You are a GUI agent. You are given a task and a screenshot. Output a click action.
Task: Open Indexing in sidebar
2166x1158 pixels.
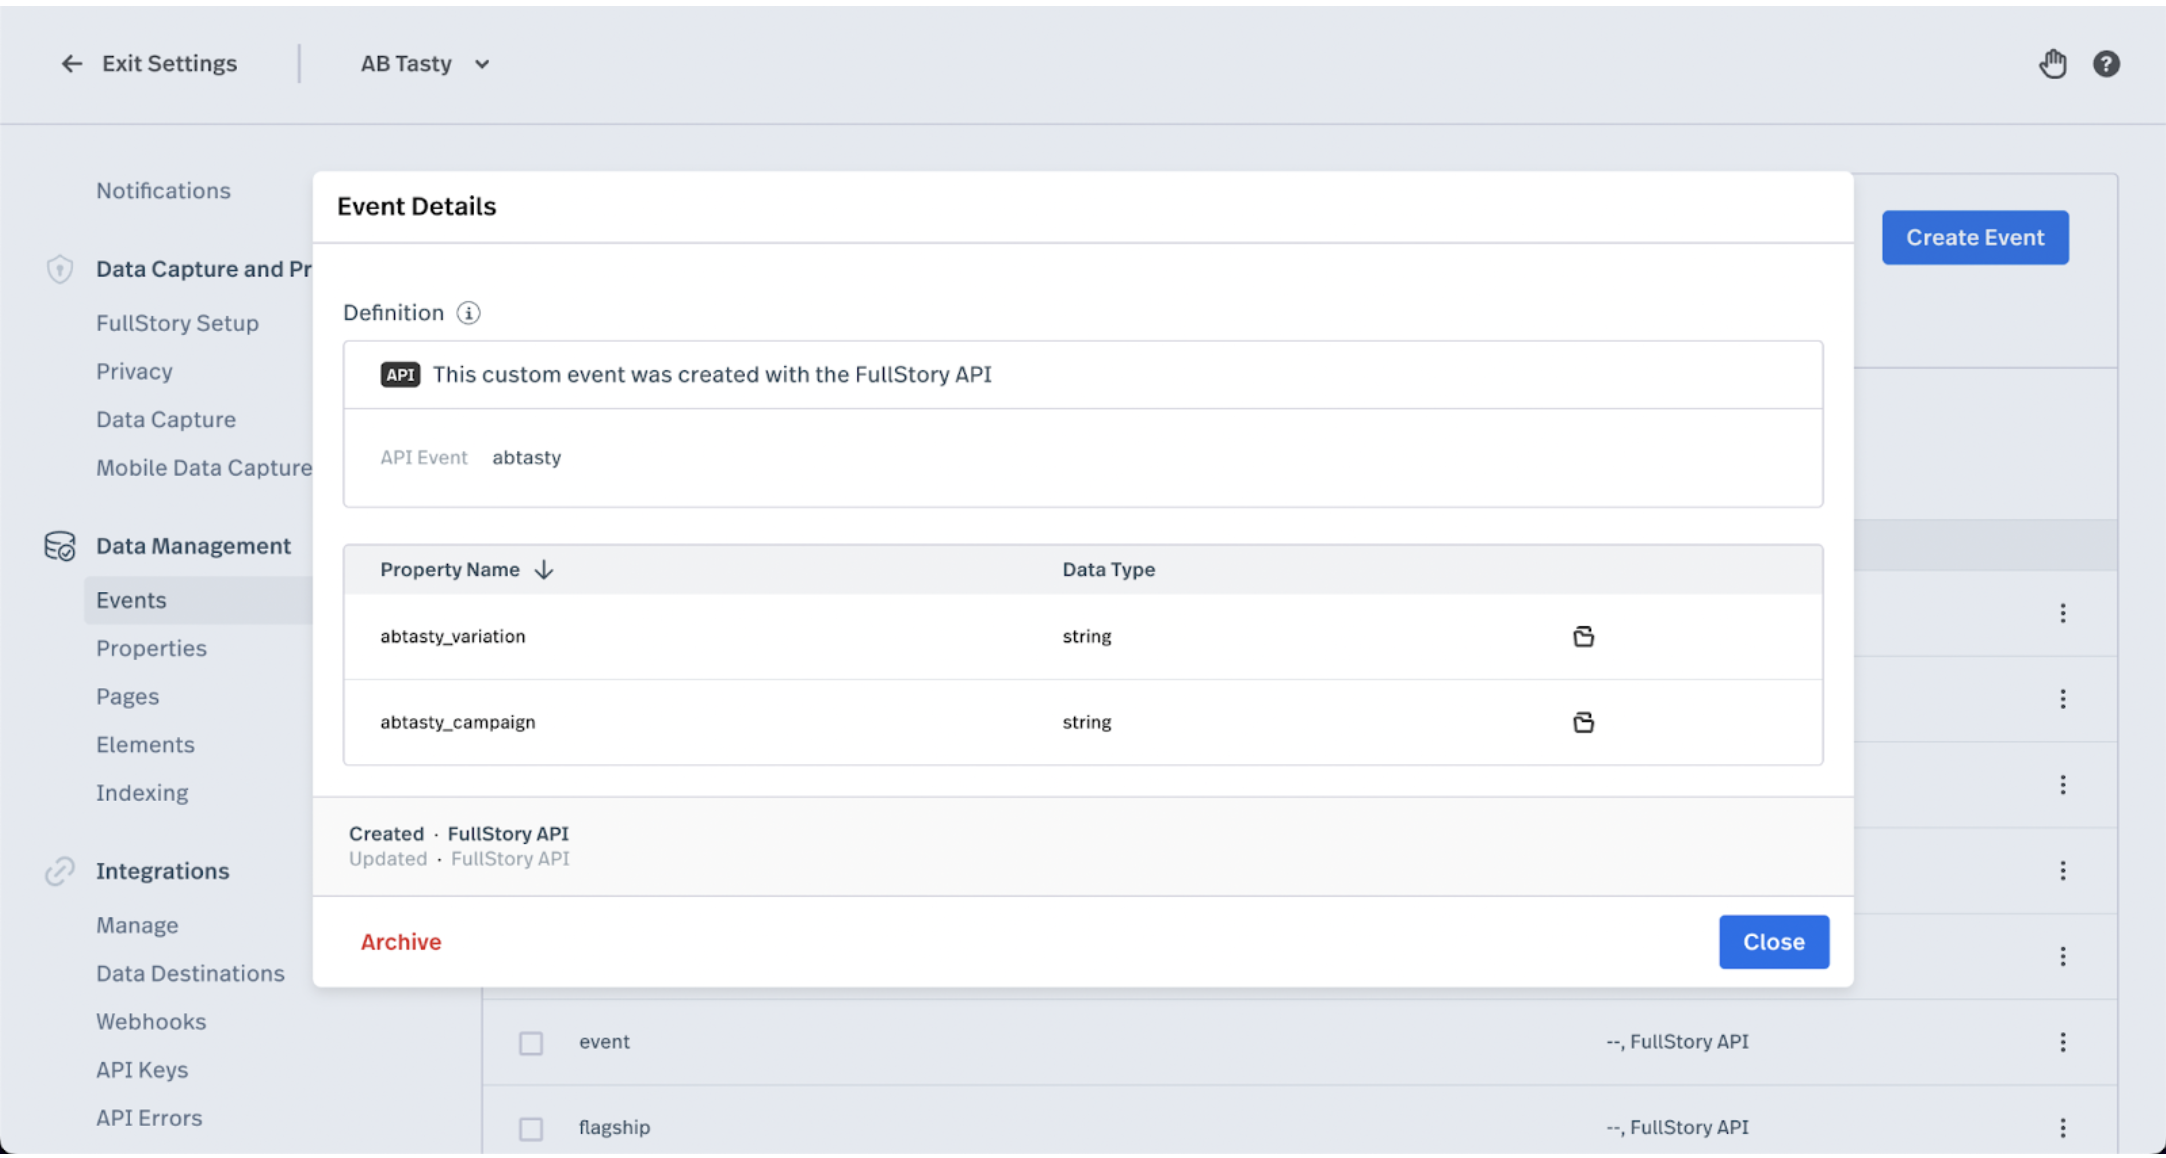click(x=142, y=793)
